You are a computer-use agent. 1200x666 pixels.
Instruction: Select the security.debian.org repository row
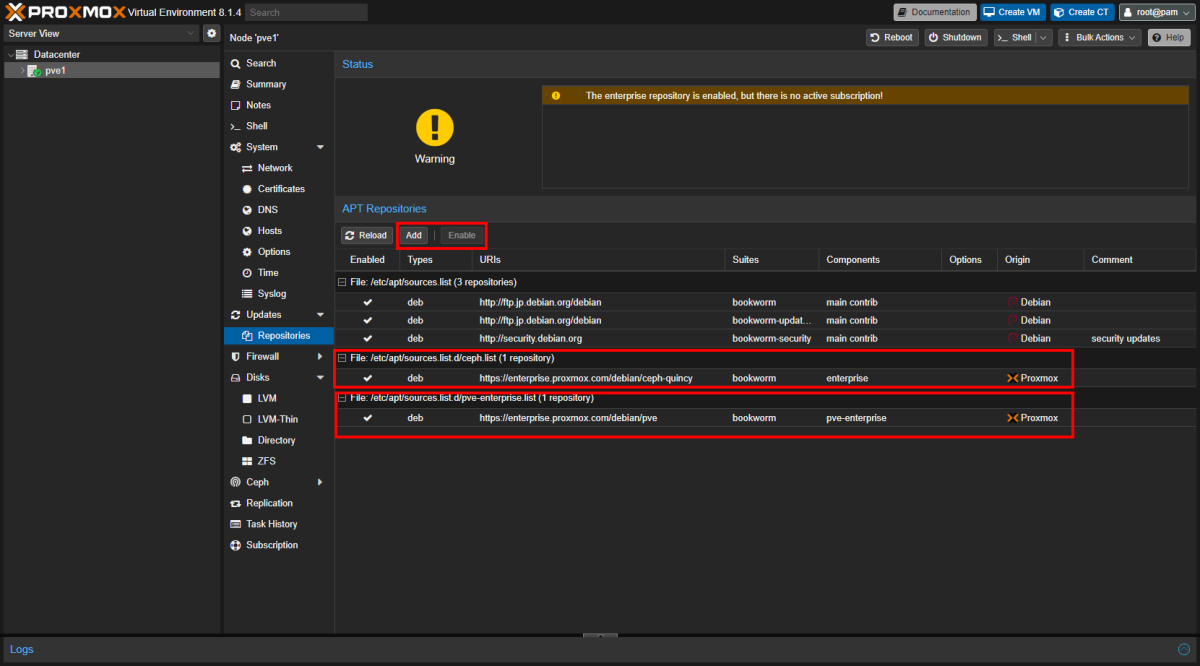point(765,338)
